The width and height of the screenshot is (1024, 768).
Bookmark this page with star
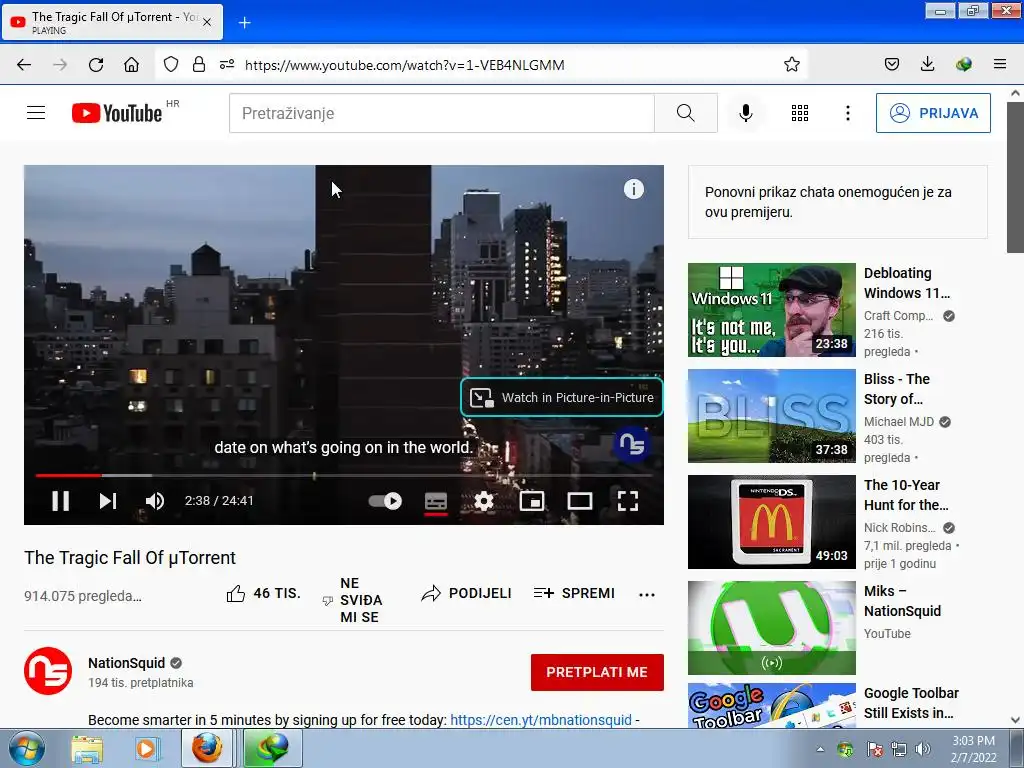[x=792, y=64]
